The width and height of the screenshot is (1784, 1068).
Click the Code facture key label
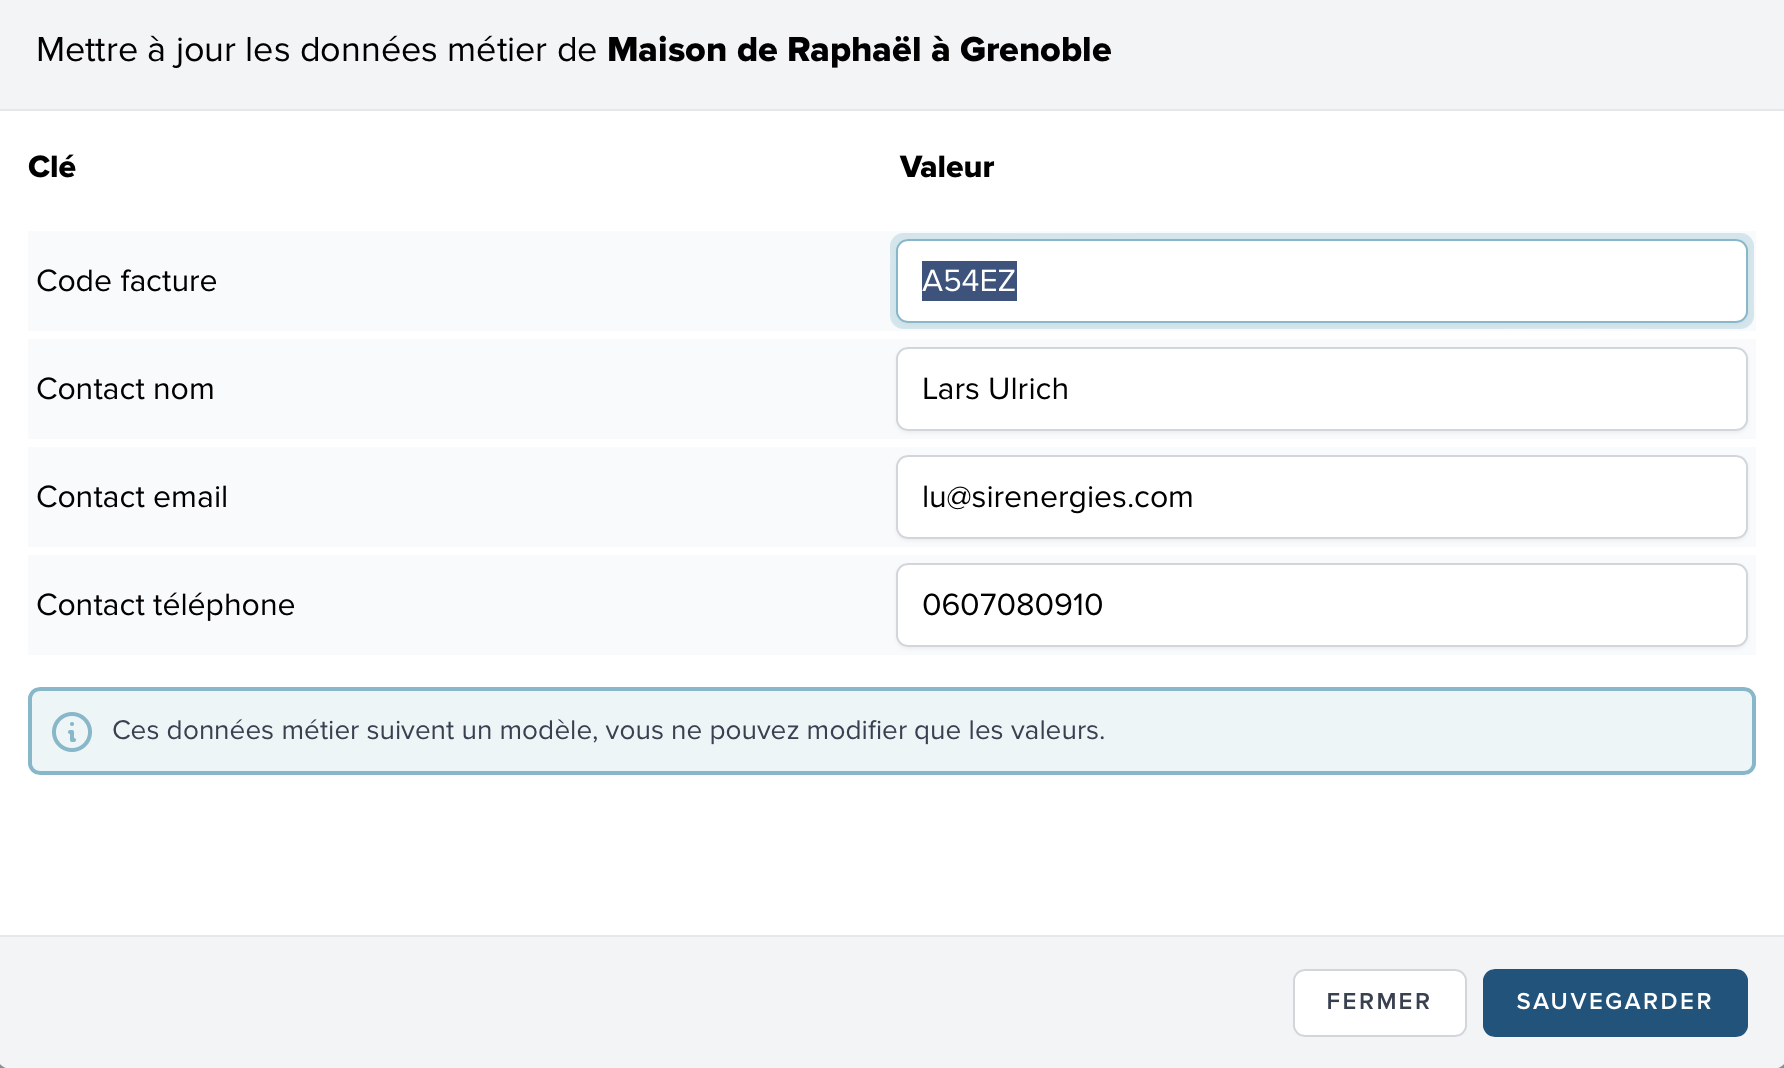pyautogui.click(x=126, y=281)
